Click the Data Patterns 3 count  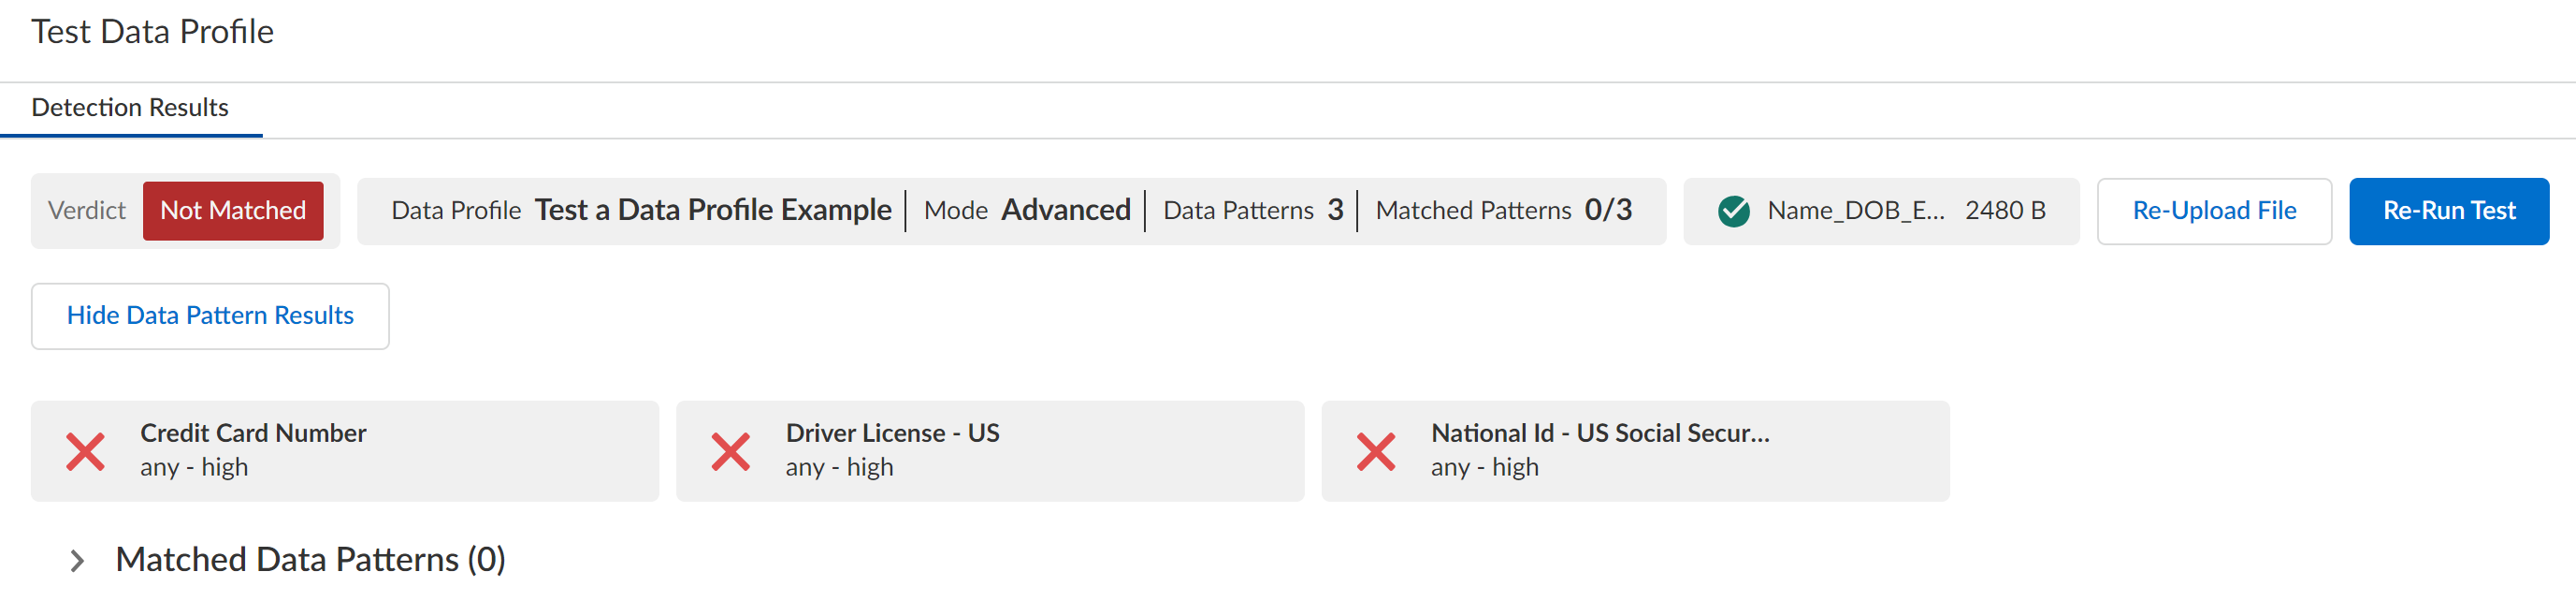[1335, 210]
